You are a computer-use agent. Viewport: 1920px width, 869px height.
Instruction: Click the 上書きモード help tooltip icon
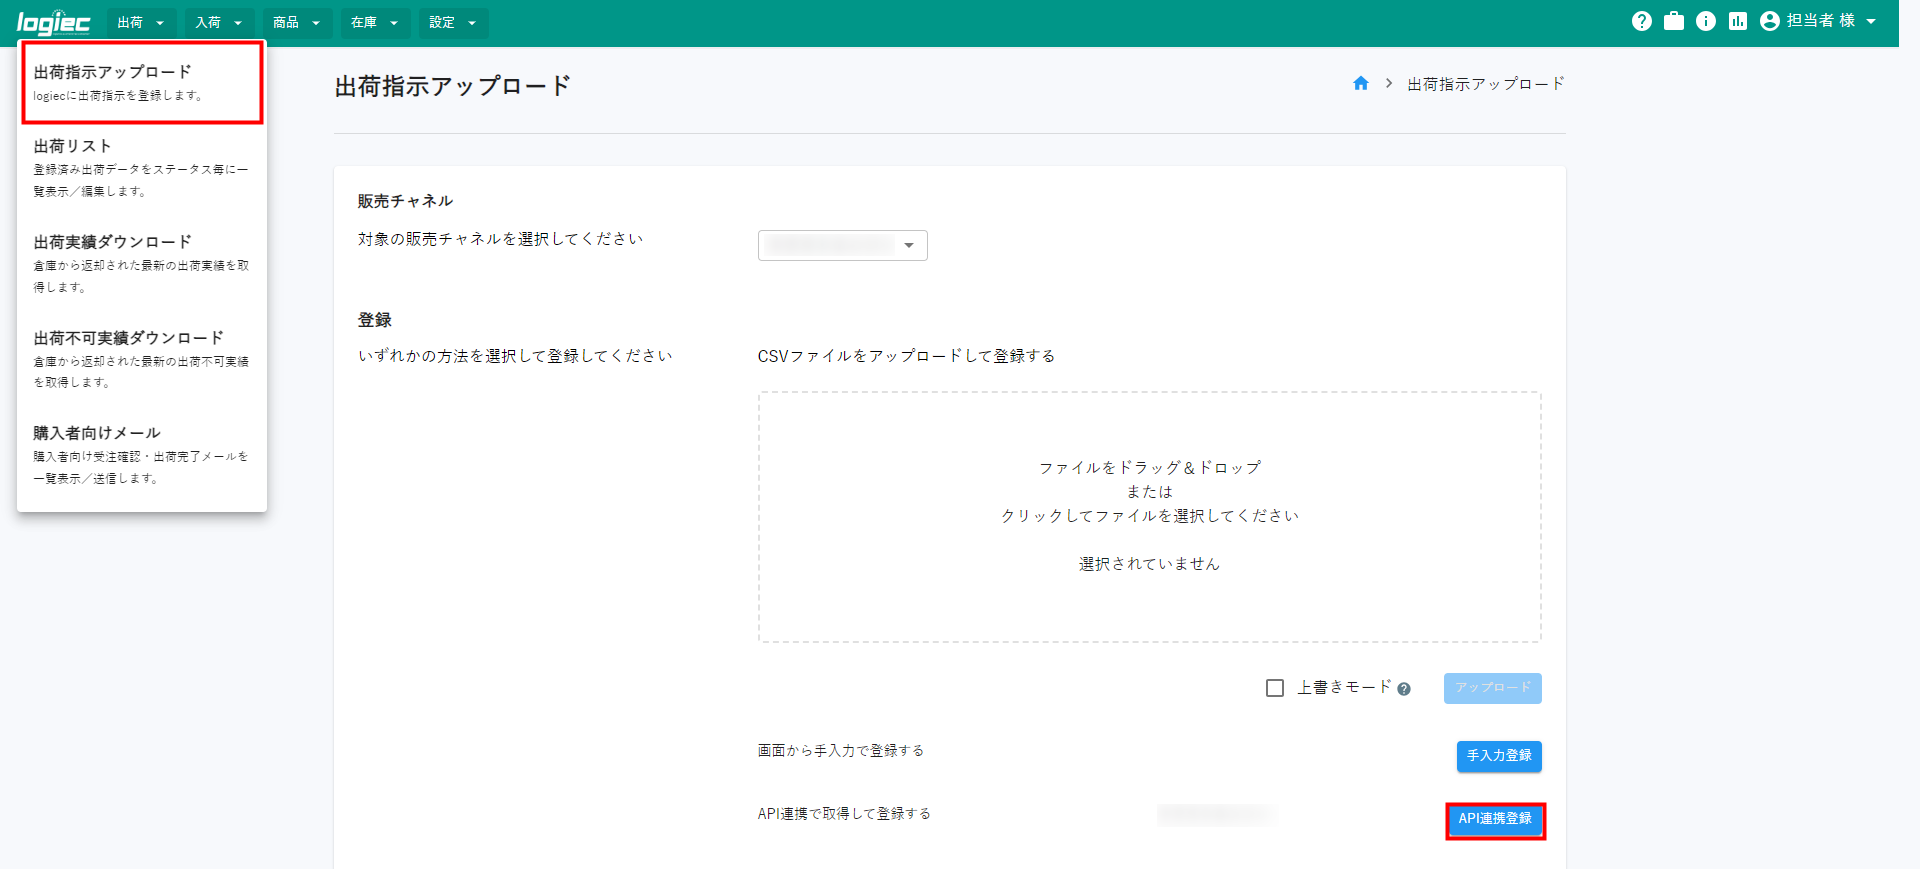1404,689
